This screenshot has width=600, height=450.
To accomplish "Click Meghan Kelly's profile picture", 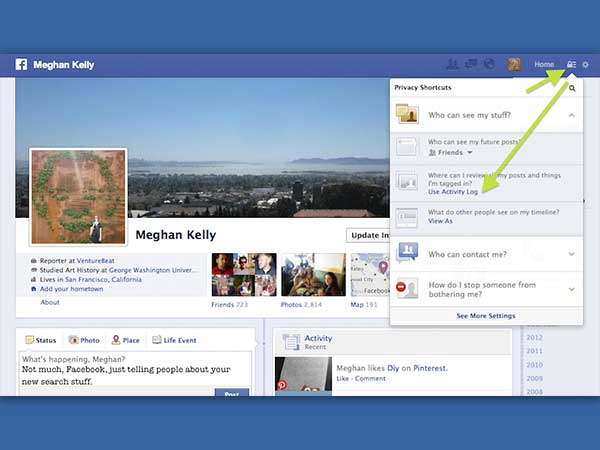I will point(78,197).
